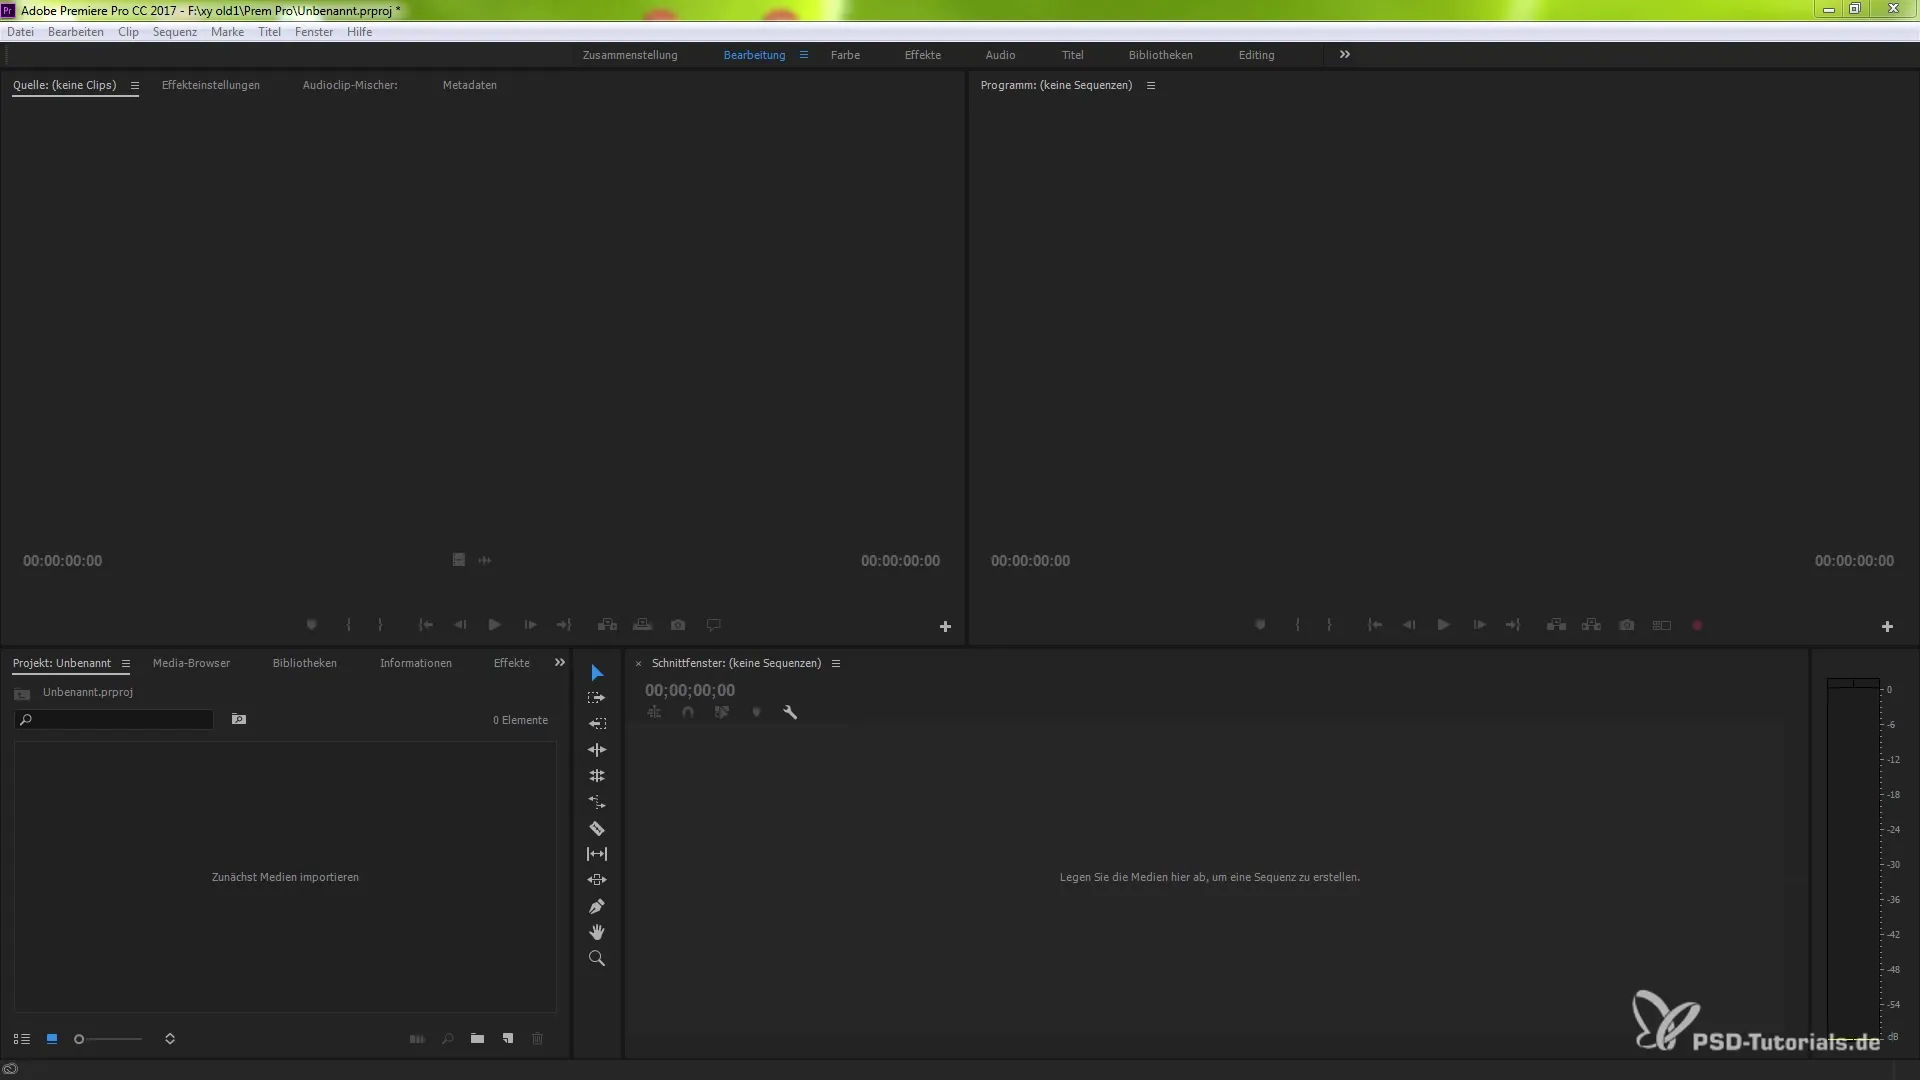Viewport: 1920px width, 1080px height.
Task: Export frame camera icon in Program monitor
Action: [x=1627, y=625]
